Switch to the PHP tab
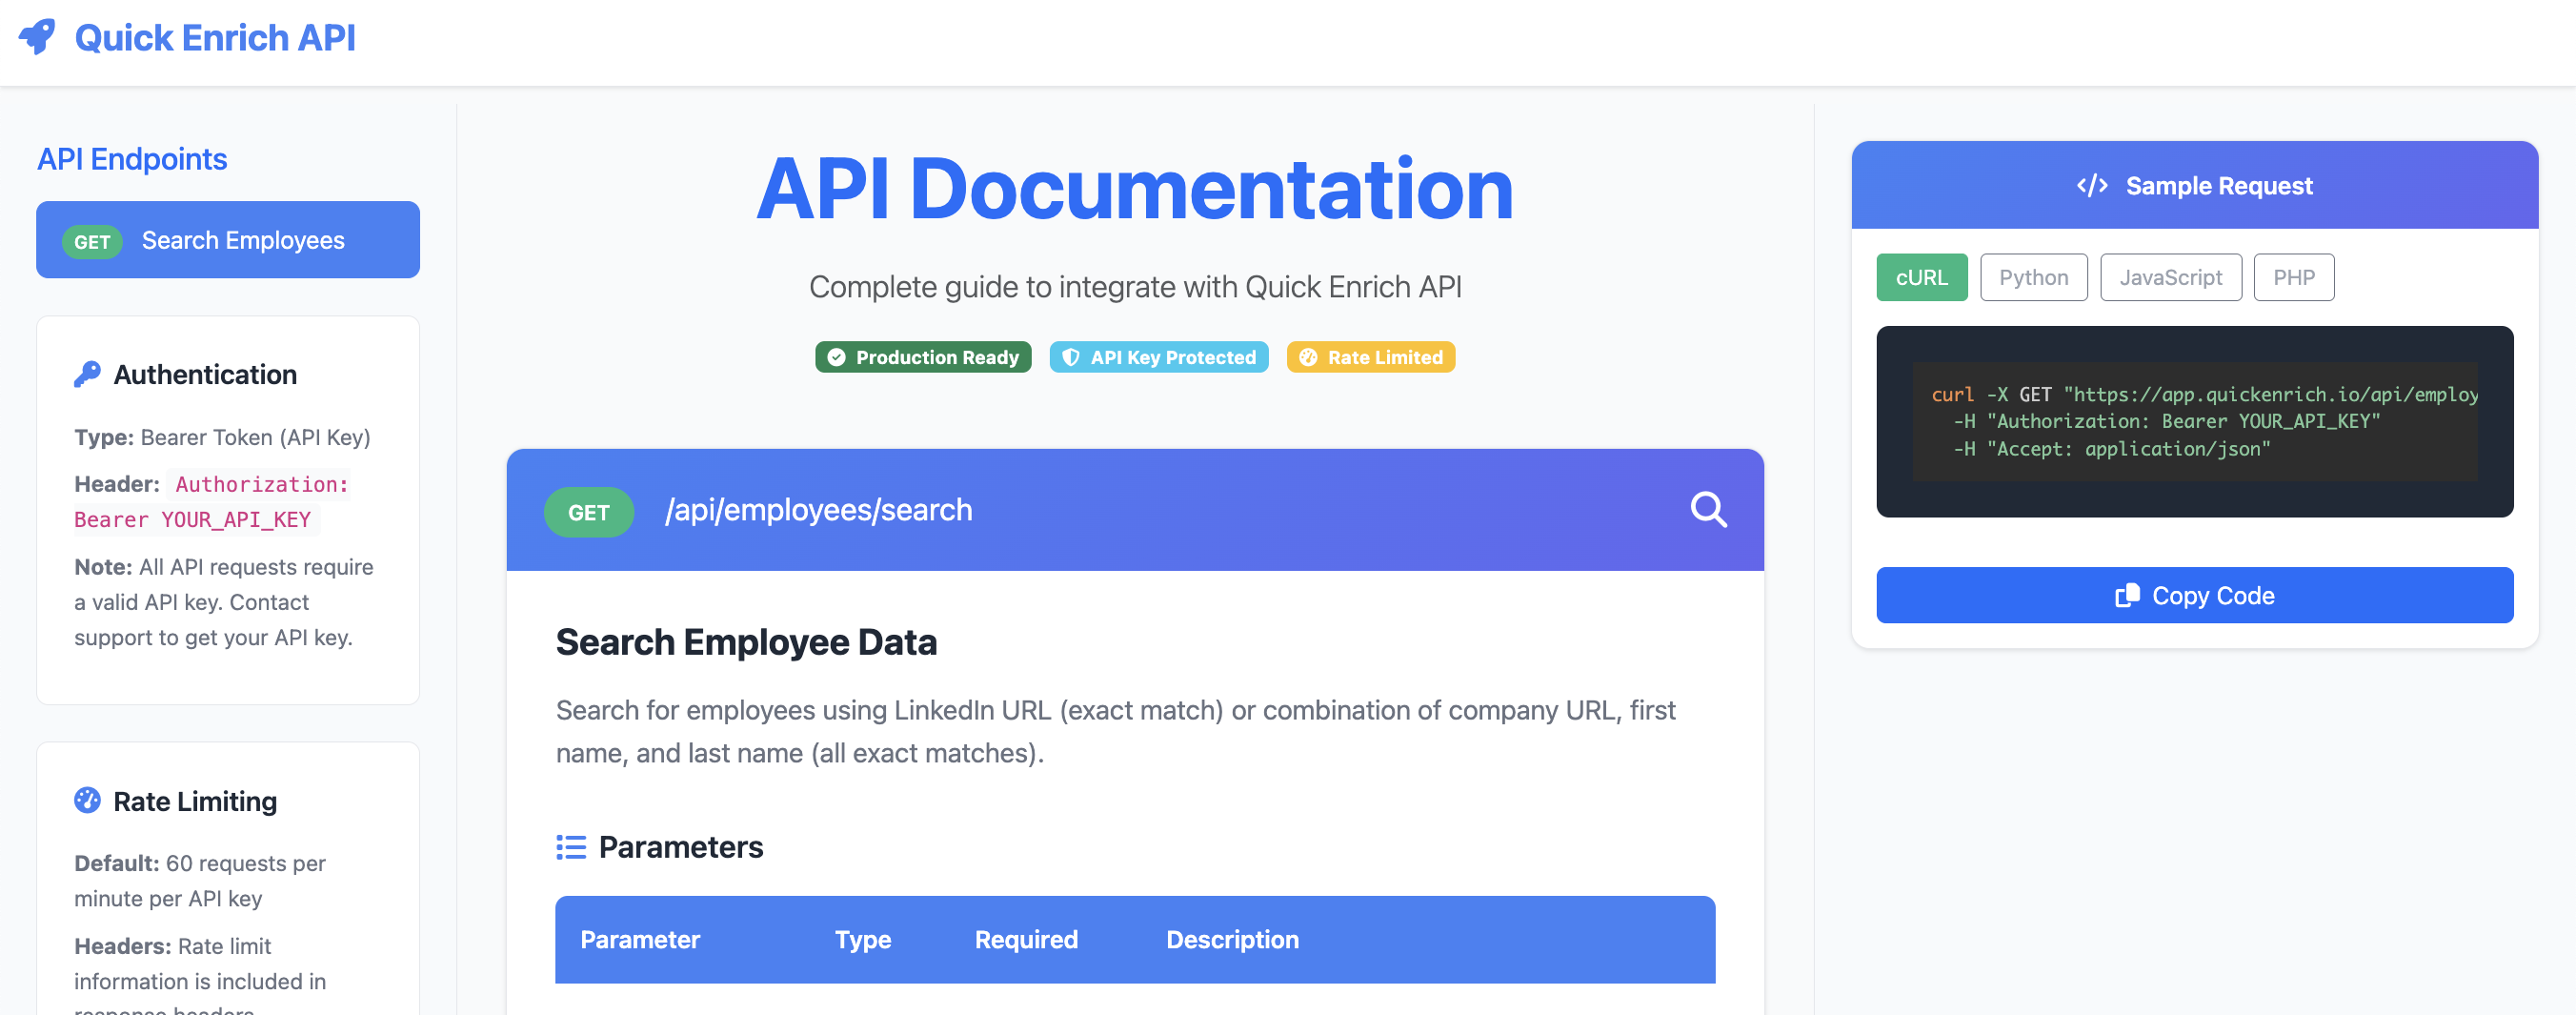The width and height of the screenshot is (2576, 1015). coord(2293,277)
